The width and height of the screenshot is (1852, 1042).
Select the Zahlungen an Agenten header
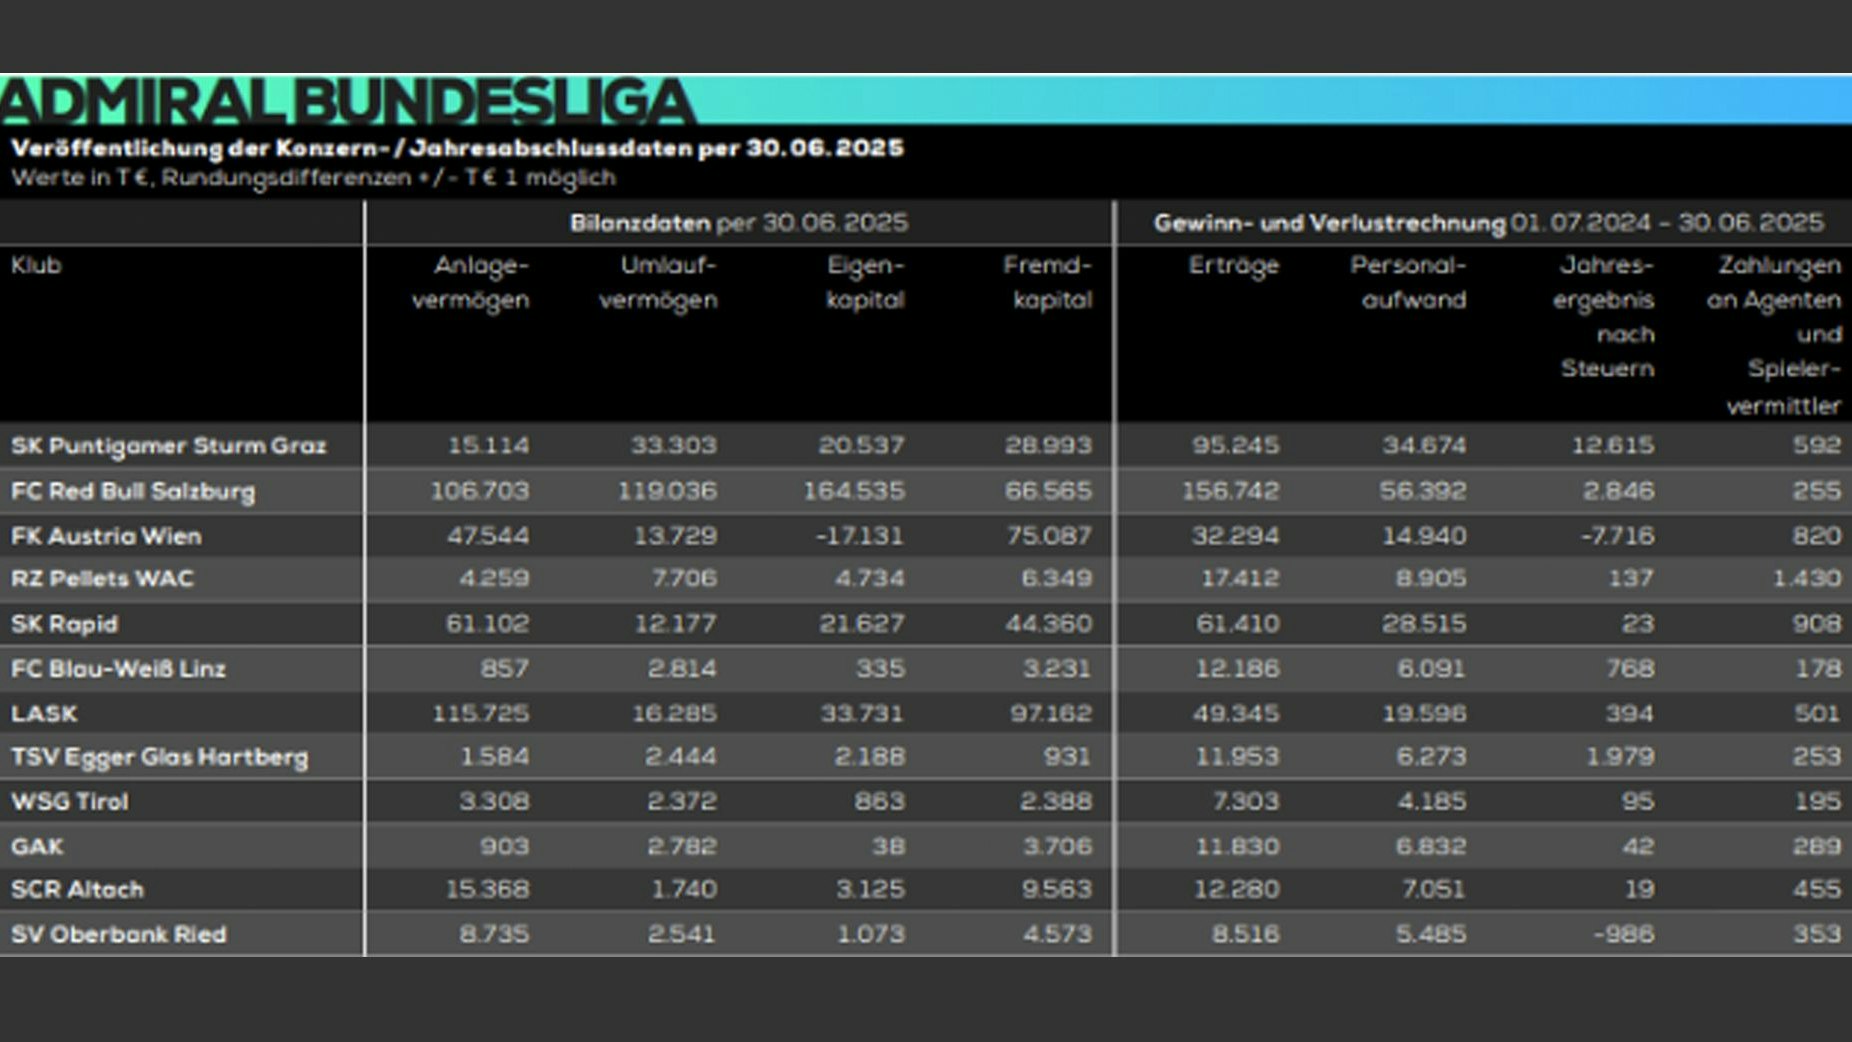(x=1774, y=335)
